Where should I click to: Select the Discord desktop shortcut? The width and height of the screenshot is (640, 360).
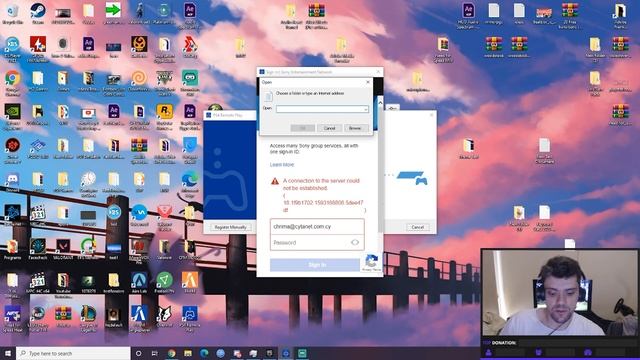pos(12,182)
